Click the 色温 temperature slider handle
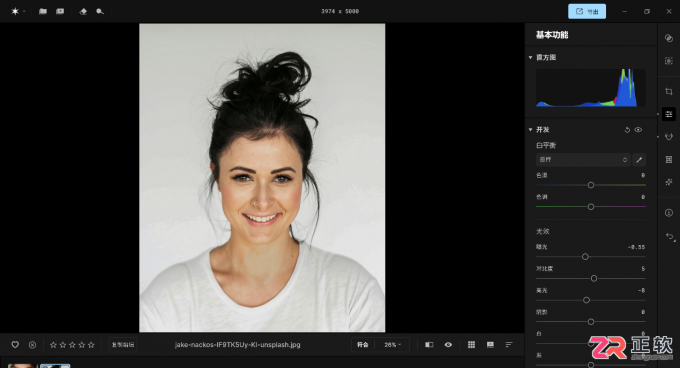This screenshot has width=680, height=368. 591,185
